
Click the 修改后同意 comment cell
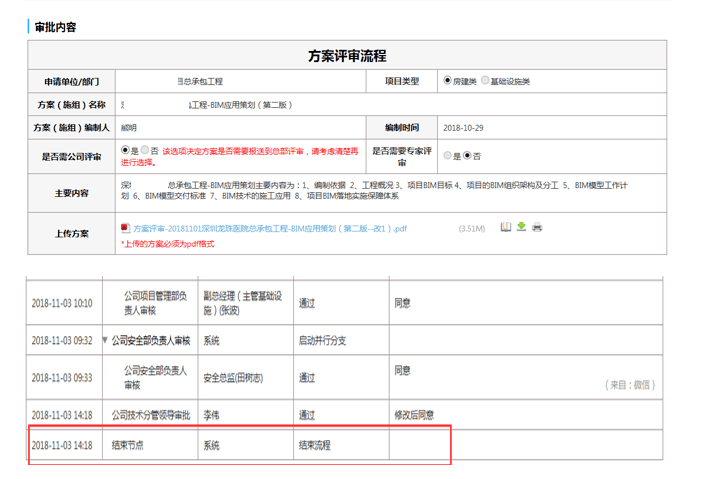[526, 415]
